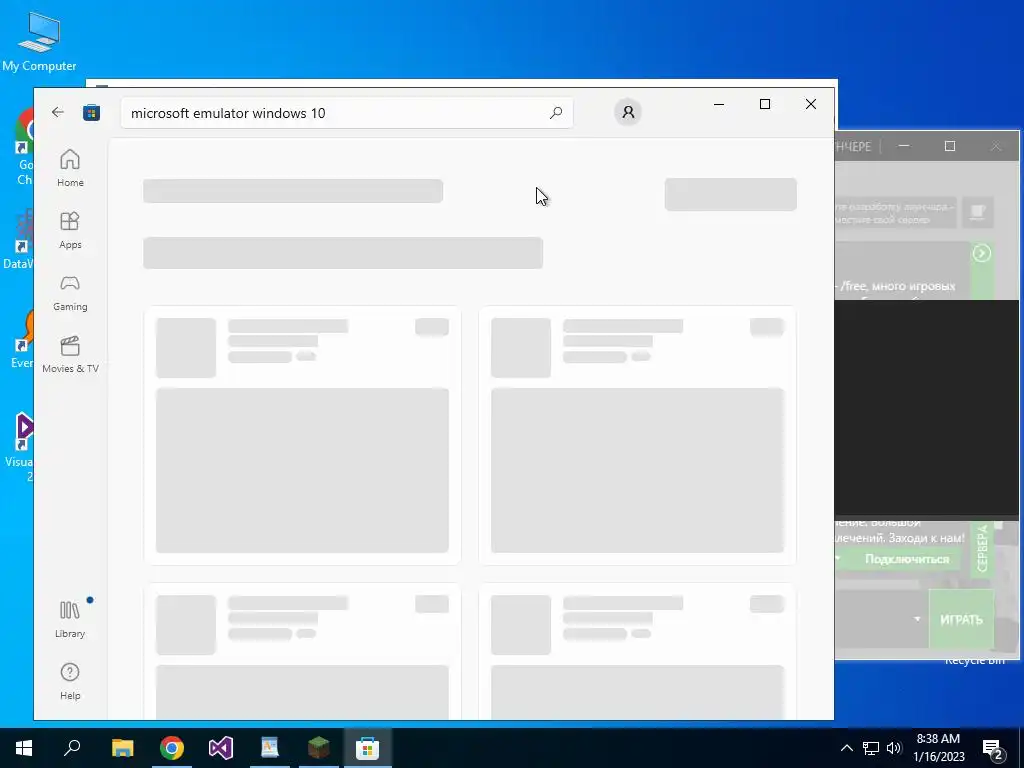Expand the dropdown arrow left of Подключиться
The image size is (1024, 768).
839,559
